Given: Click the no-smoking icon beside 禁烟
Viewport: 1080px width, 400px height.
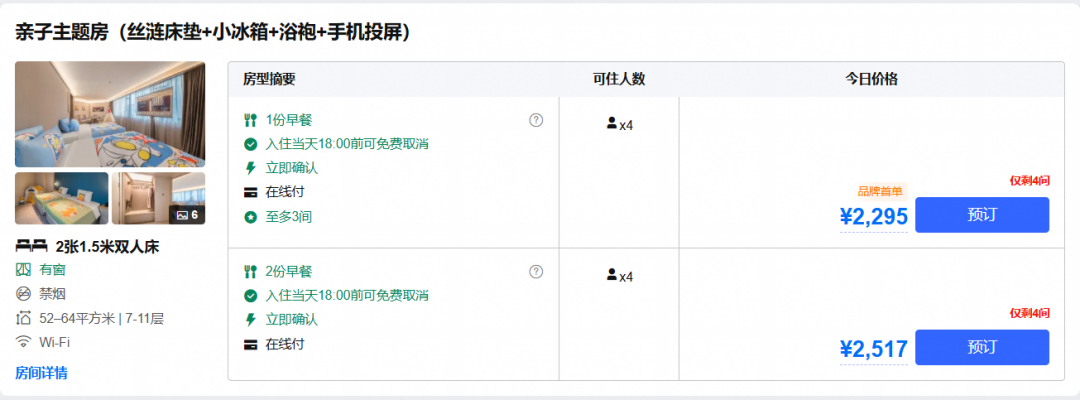Looking at the screenshot, I should tap(24, 294).
